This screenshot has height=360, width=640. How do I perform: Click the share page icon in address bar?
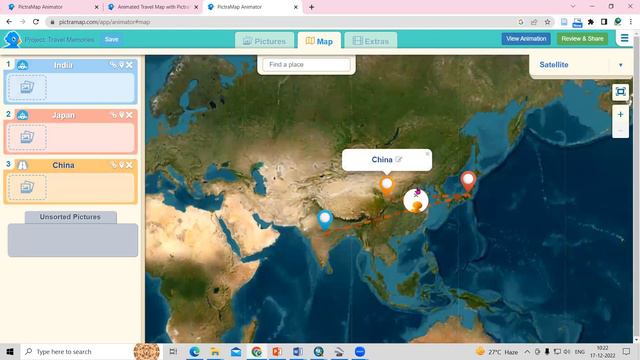tap(534, 22)
